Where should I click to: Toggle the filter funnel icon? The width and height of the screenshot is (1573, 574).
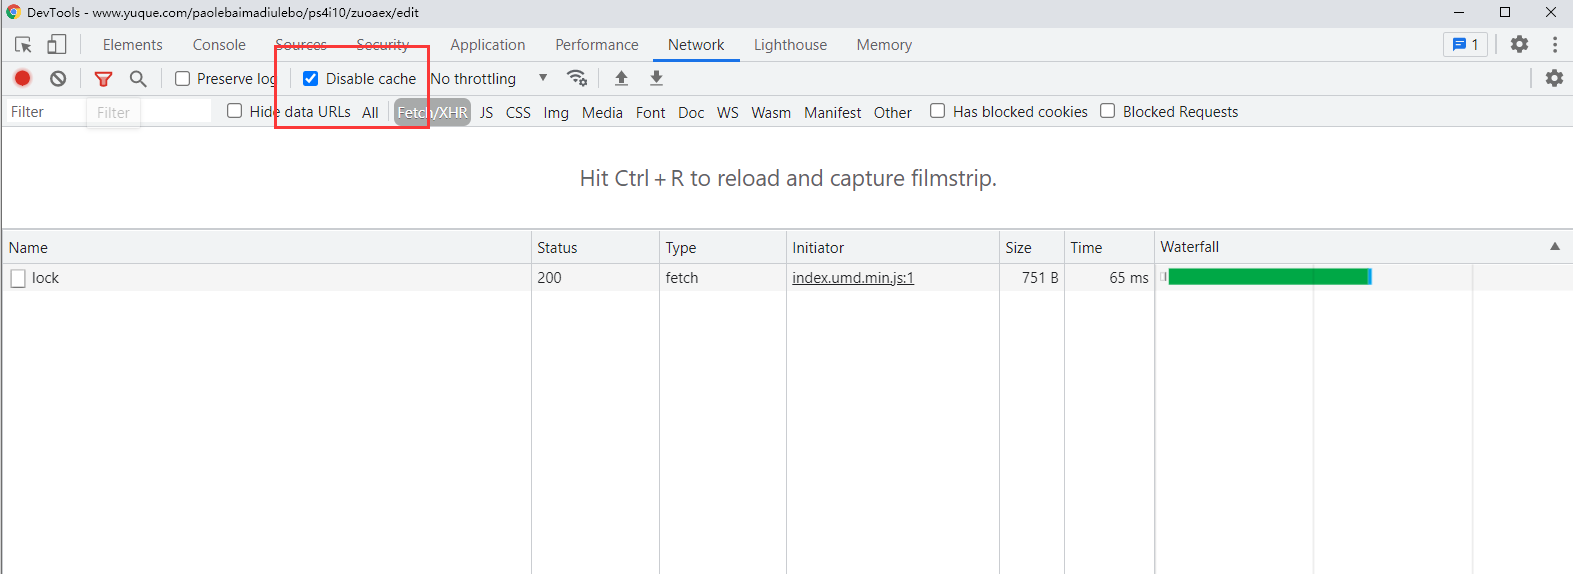pos(103,78)
